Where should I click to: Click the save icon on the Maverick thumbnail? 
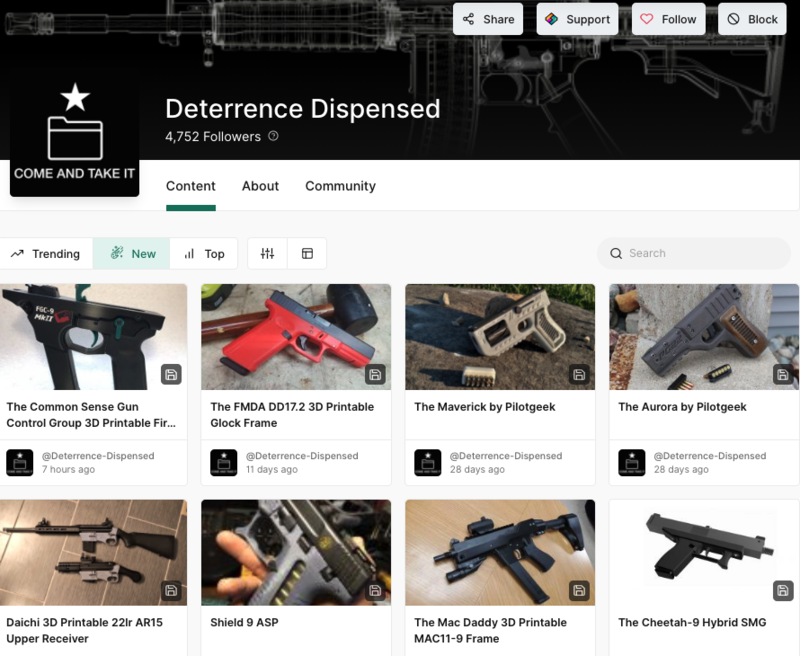coord(579,375)
